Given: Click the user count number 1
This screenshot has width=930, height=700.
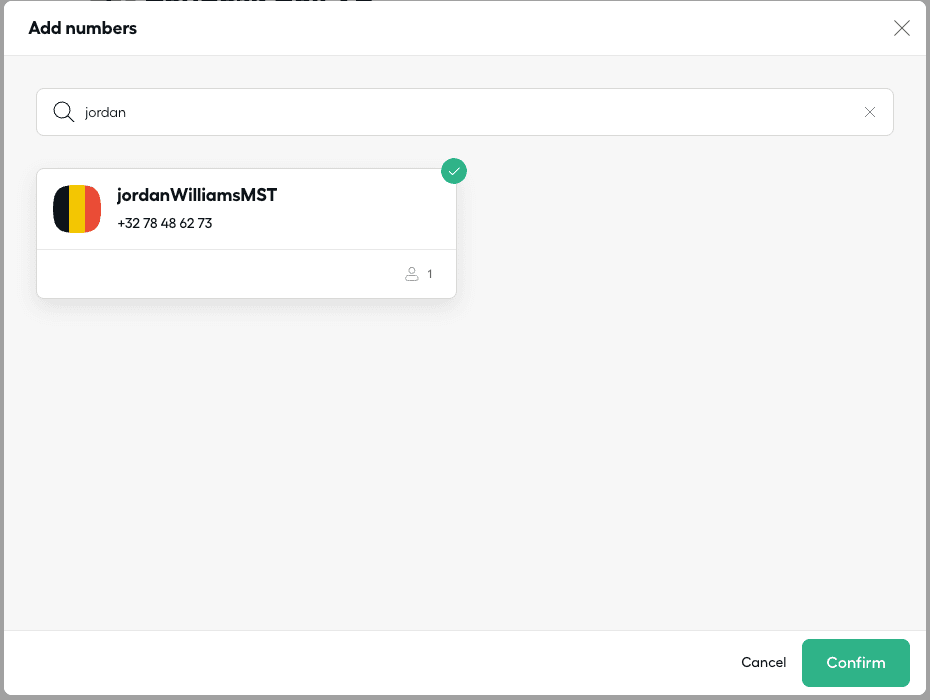Looking at the screenshot, I should (430, 274).
